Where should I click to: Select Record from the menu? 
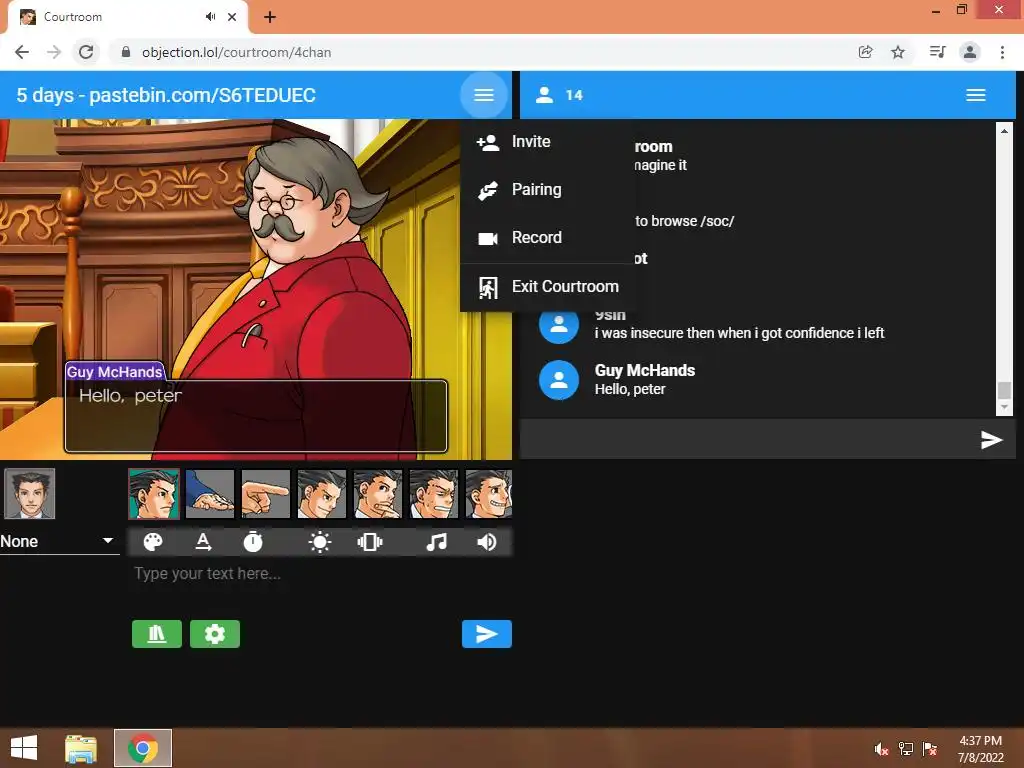(547, 238)
